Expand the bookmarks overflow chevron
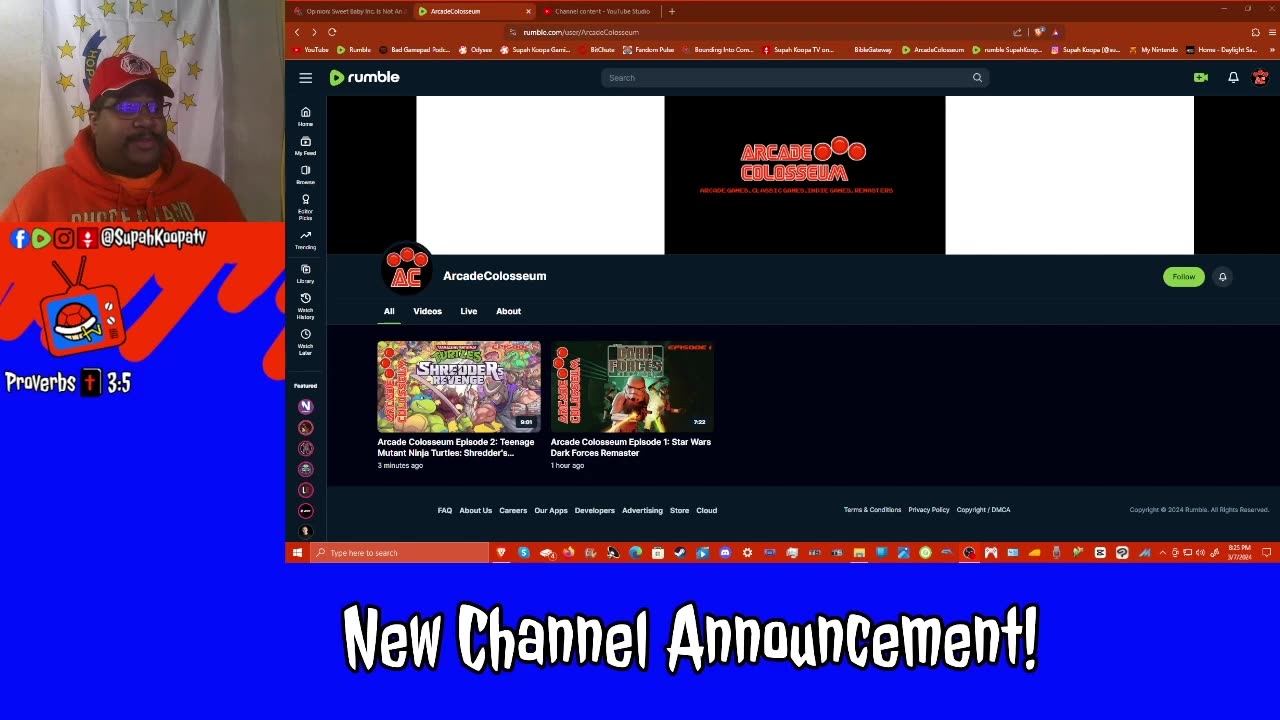Screen dimensions: 1280x720 pos(1272,50)
